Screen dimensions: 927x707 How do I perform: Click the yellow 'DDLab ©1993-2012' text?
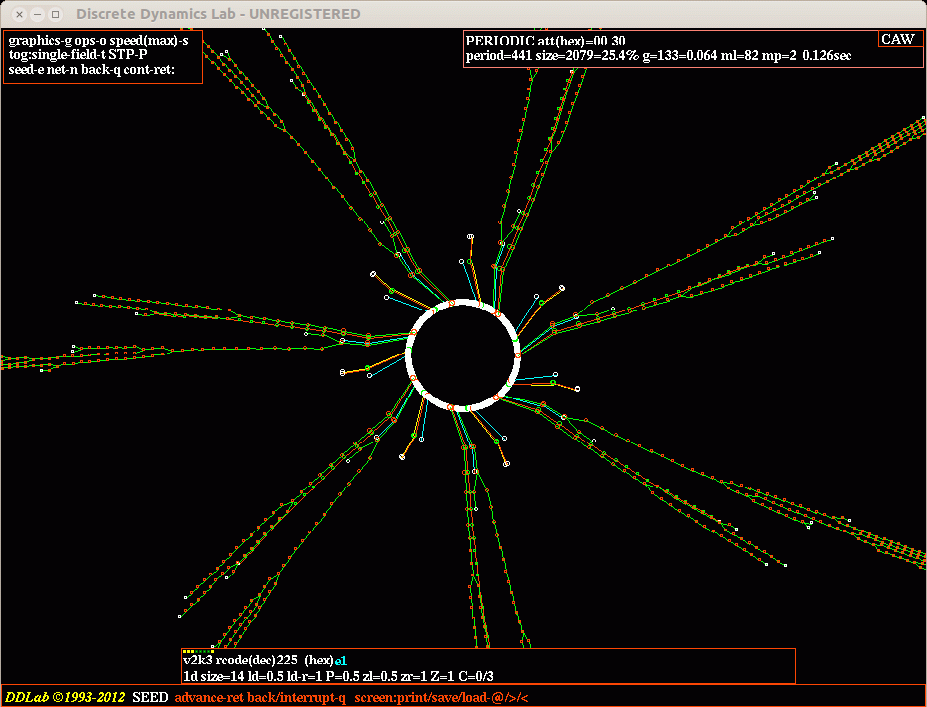pyautogui.click(x=65, y=697)
